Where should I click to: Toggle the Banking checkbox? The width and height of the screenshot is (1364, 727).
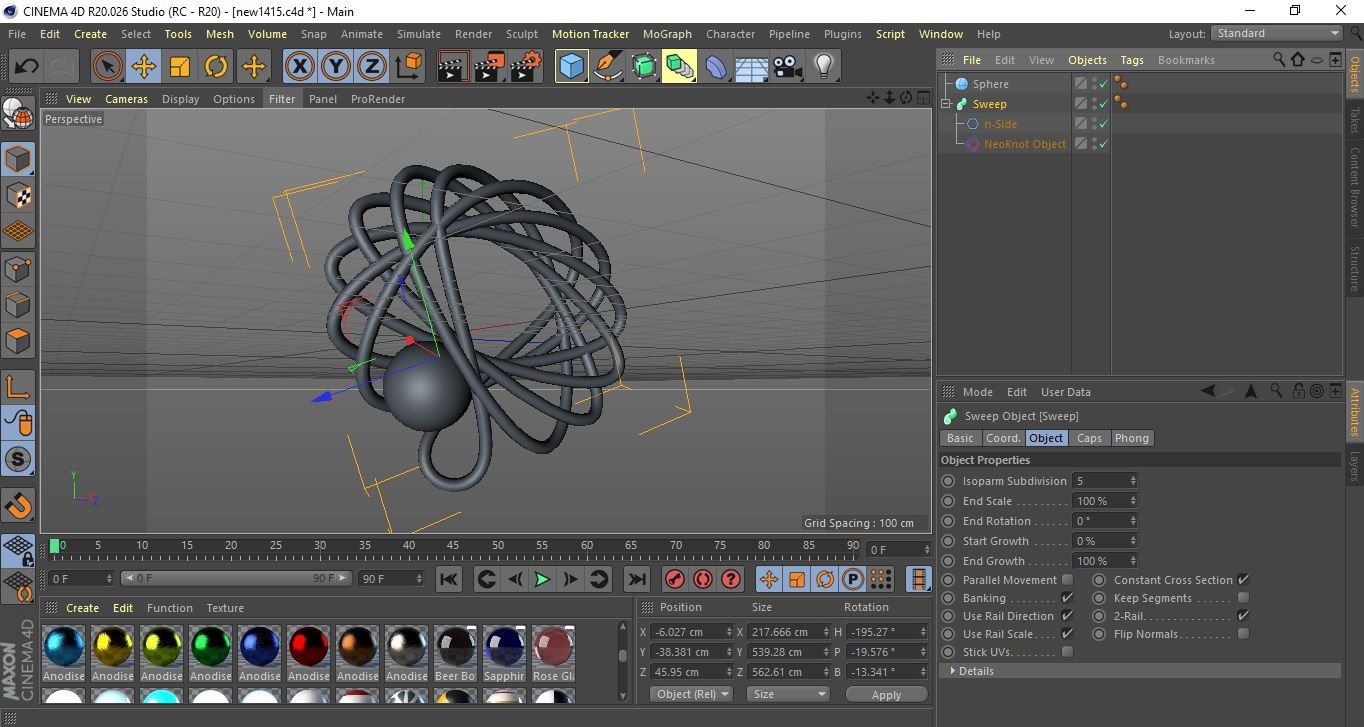click(1067, 598)
